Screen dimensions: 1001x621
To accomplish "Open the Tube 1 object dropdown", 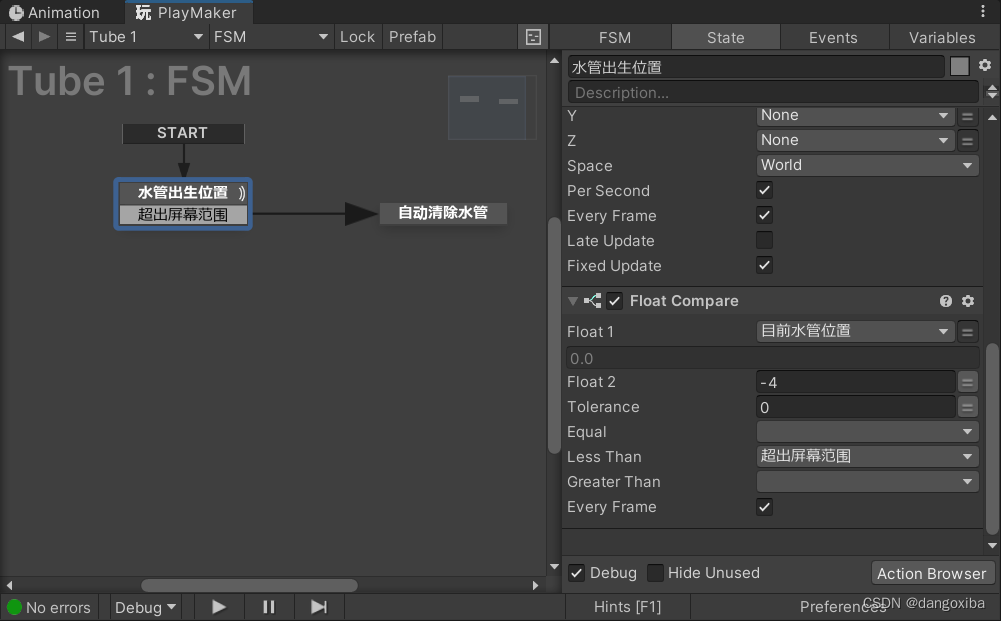I will coord(146,37).
